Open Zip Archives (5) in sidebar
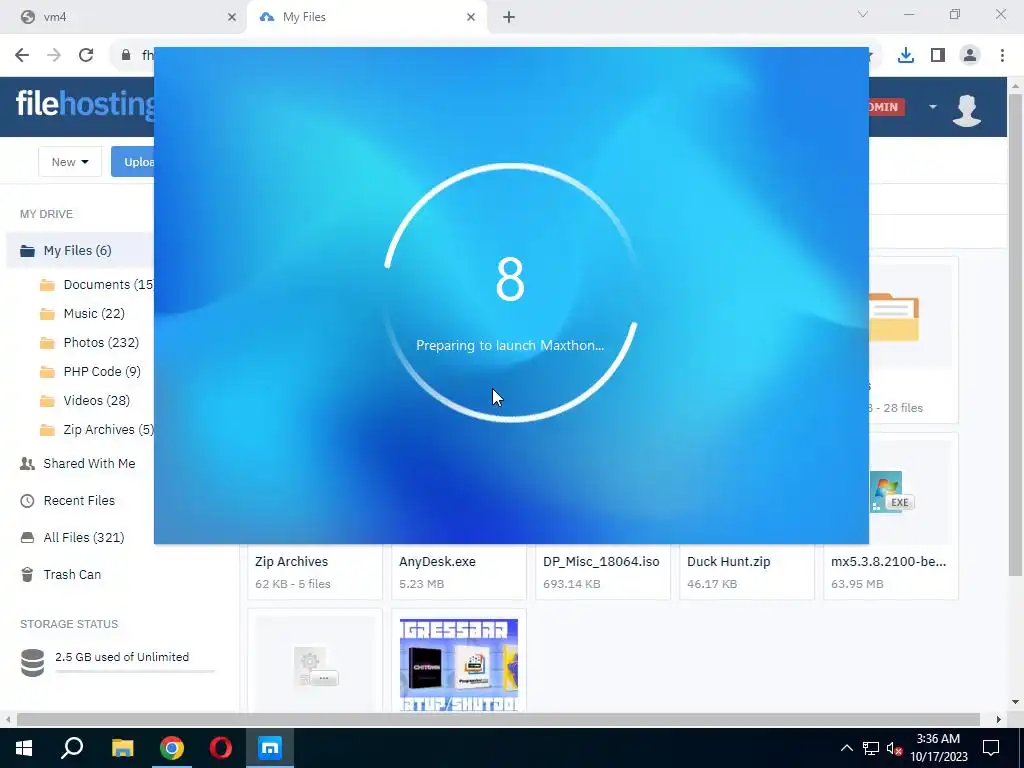This screenshot has width=1024, height=768. 108,429
